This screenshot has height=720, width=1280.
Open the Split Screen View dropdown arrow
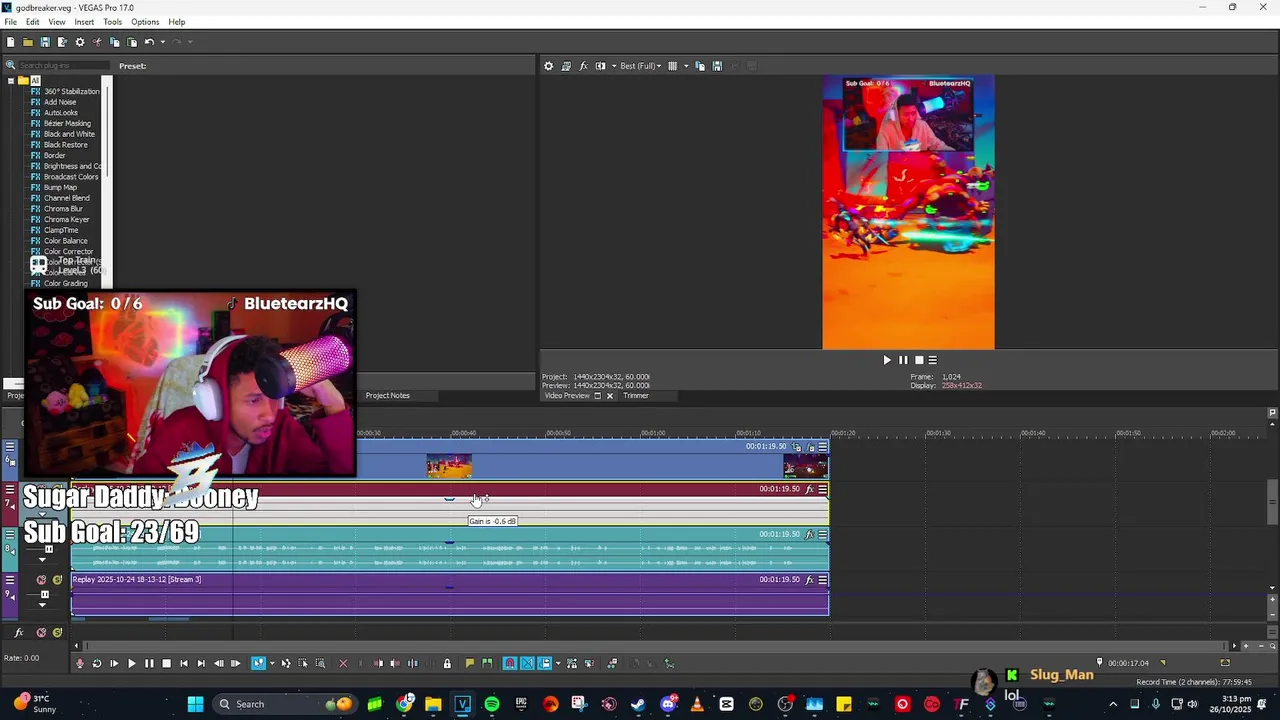(613, 66)
